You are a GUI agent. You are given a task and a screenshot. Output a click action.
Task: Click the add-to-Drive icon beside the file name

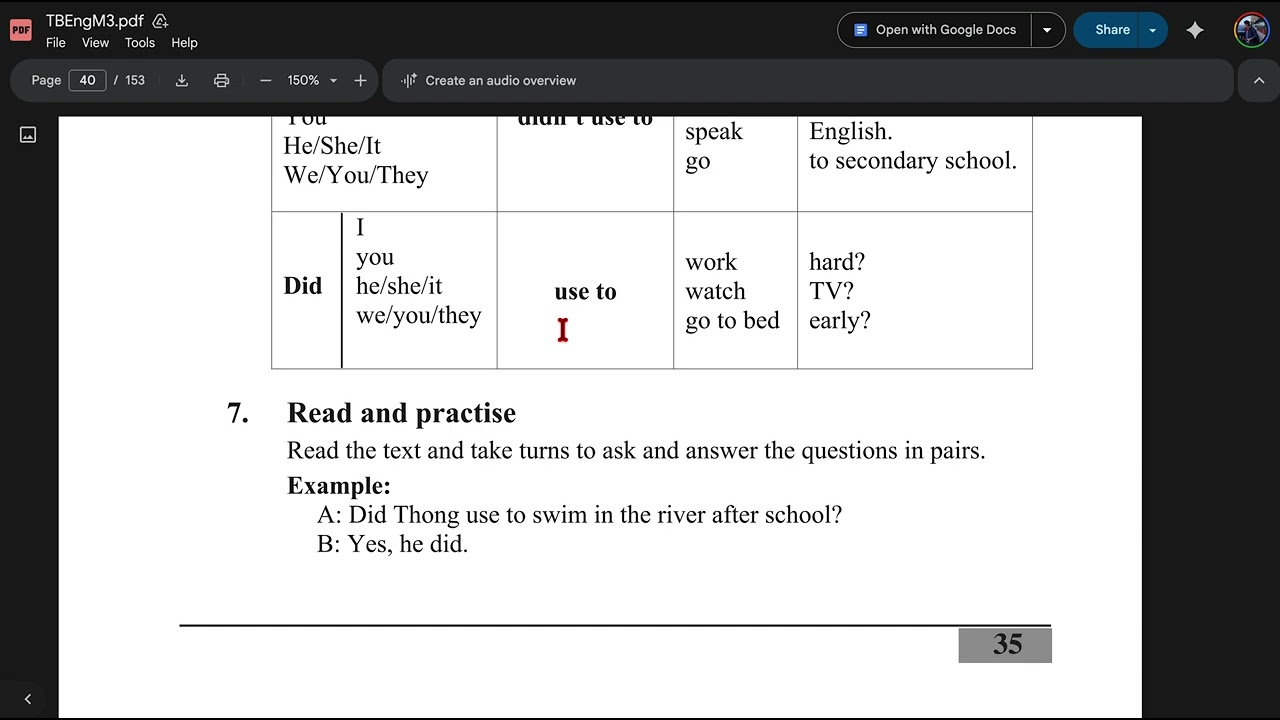[x=160, y=21]
